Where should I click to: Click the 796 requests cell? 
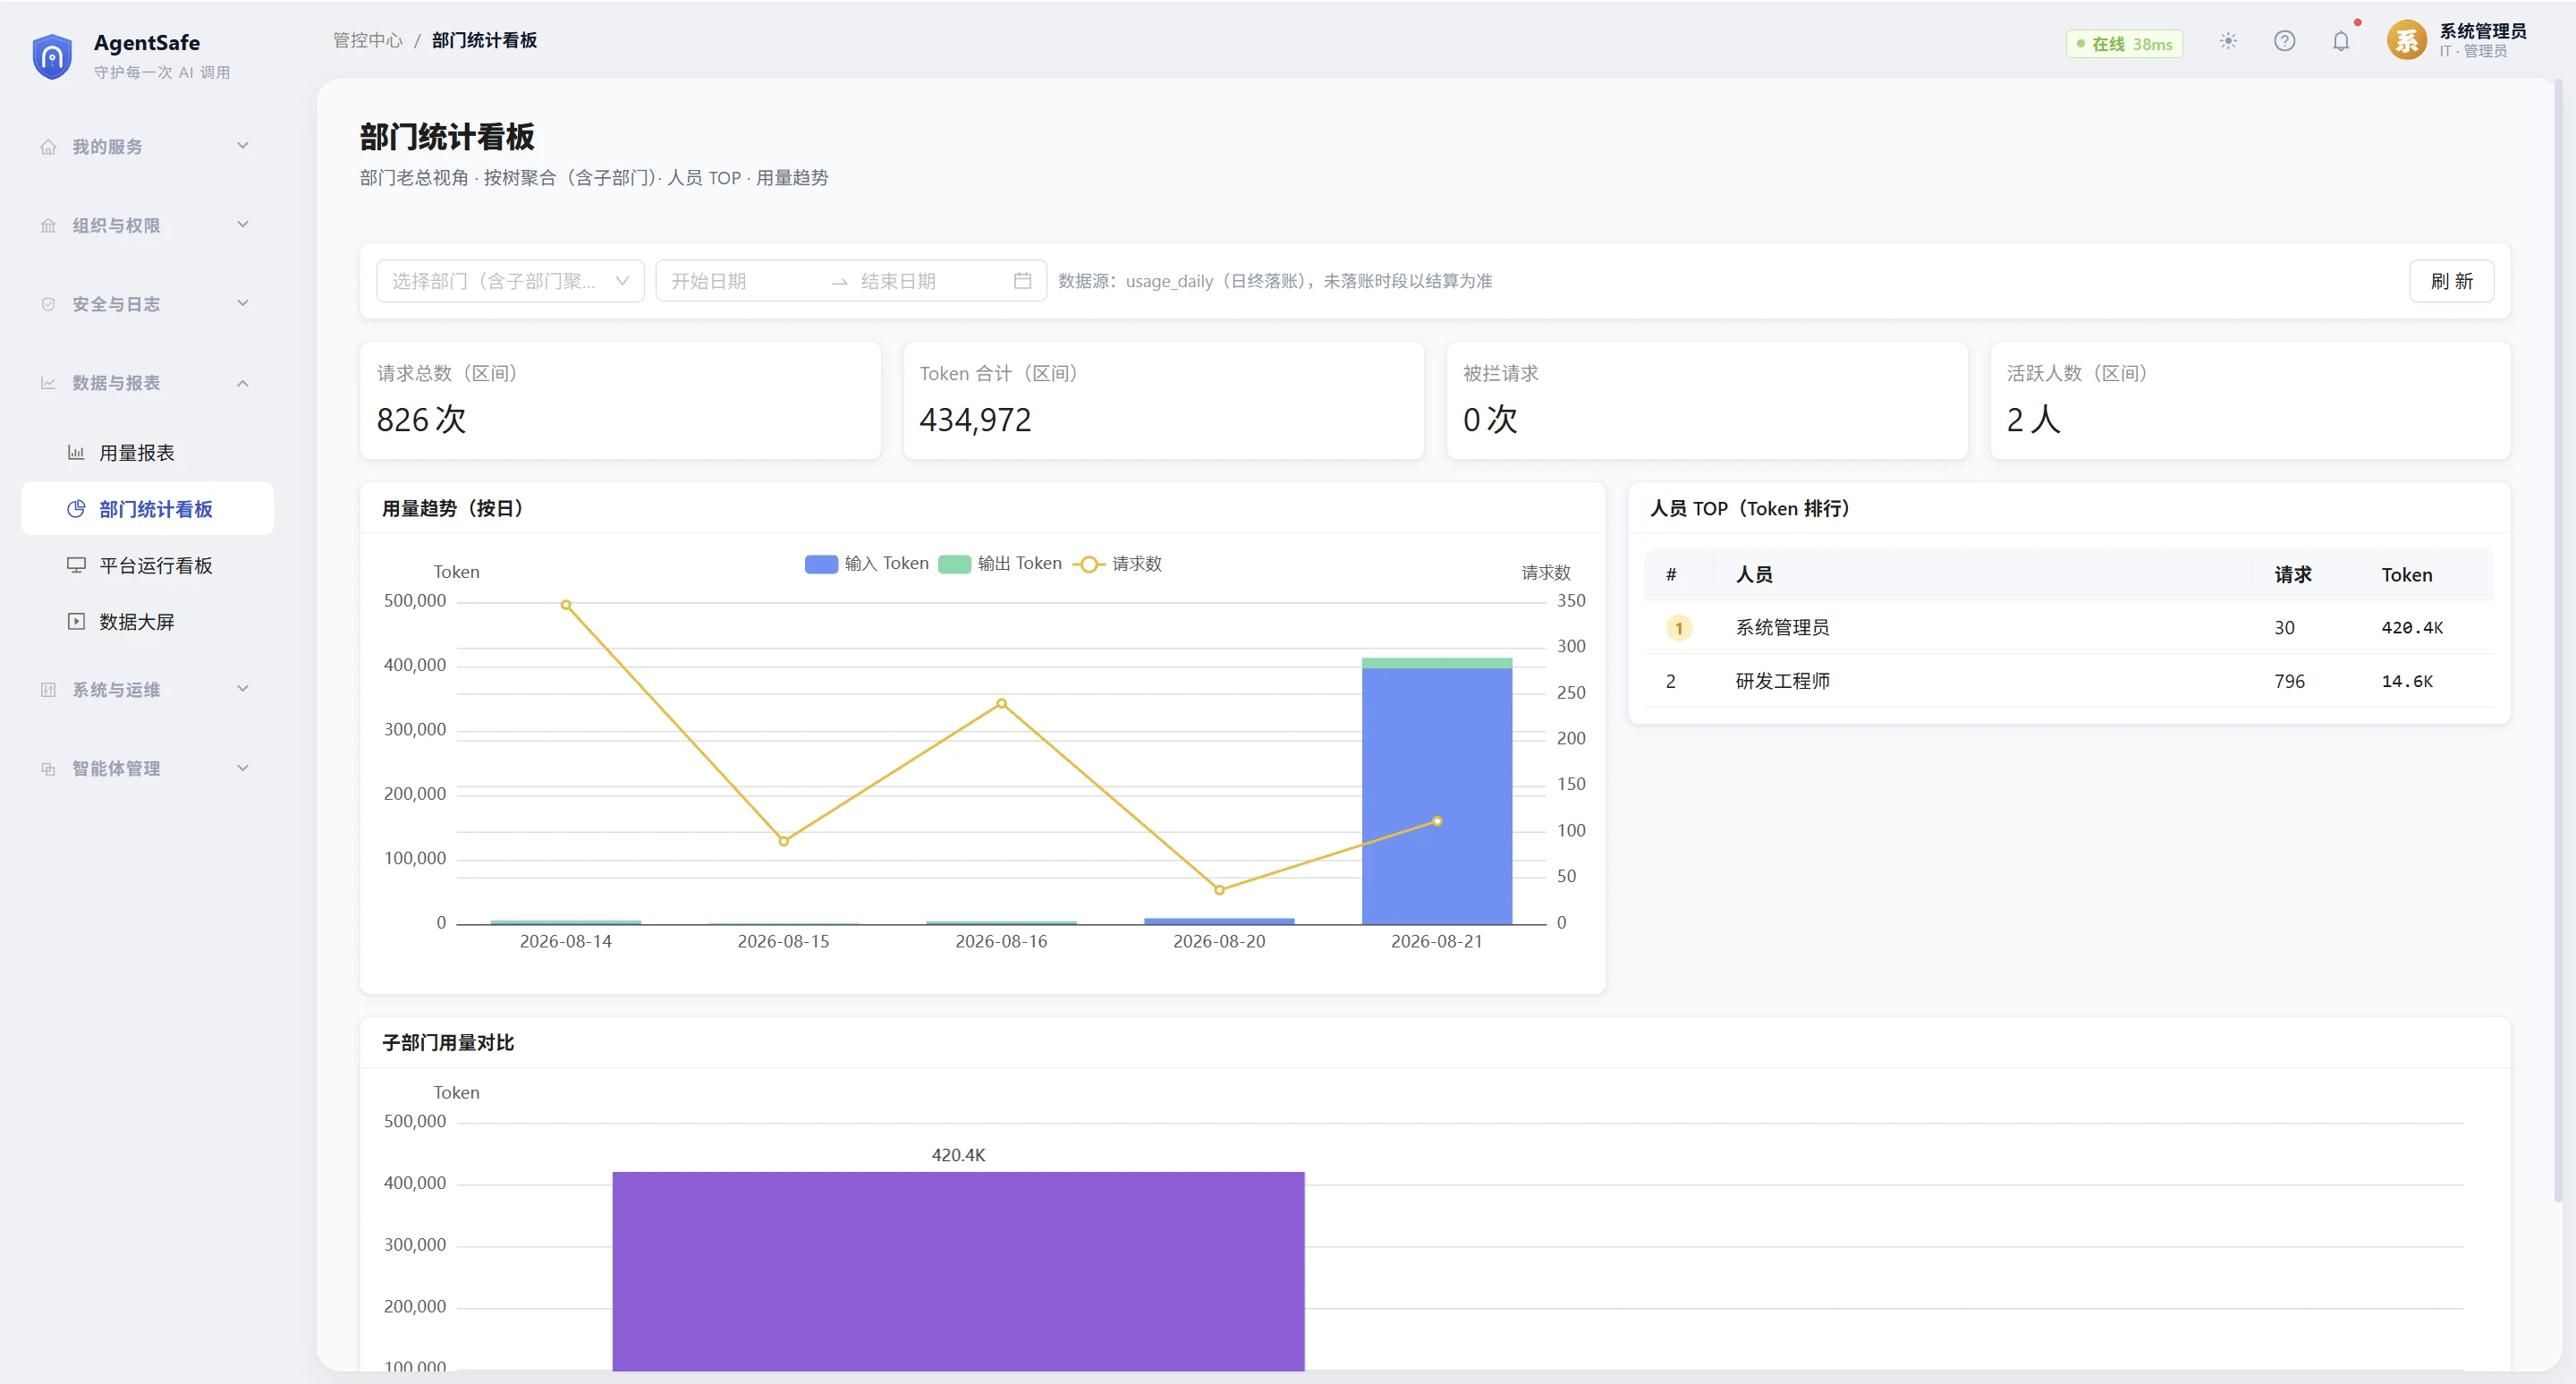pyautogui.click(x=2289, y=681)
